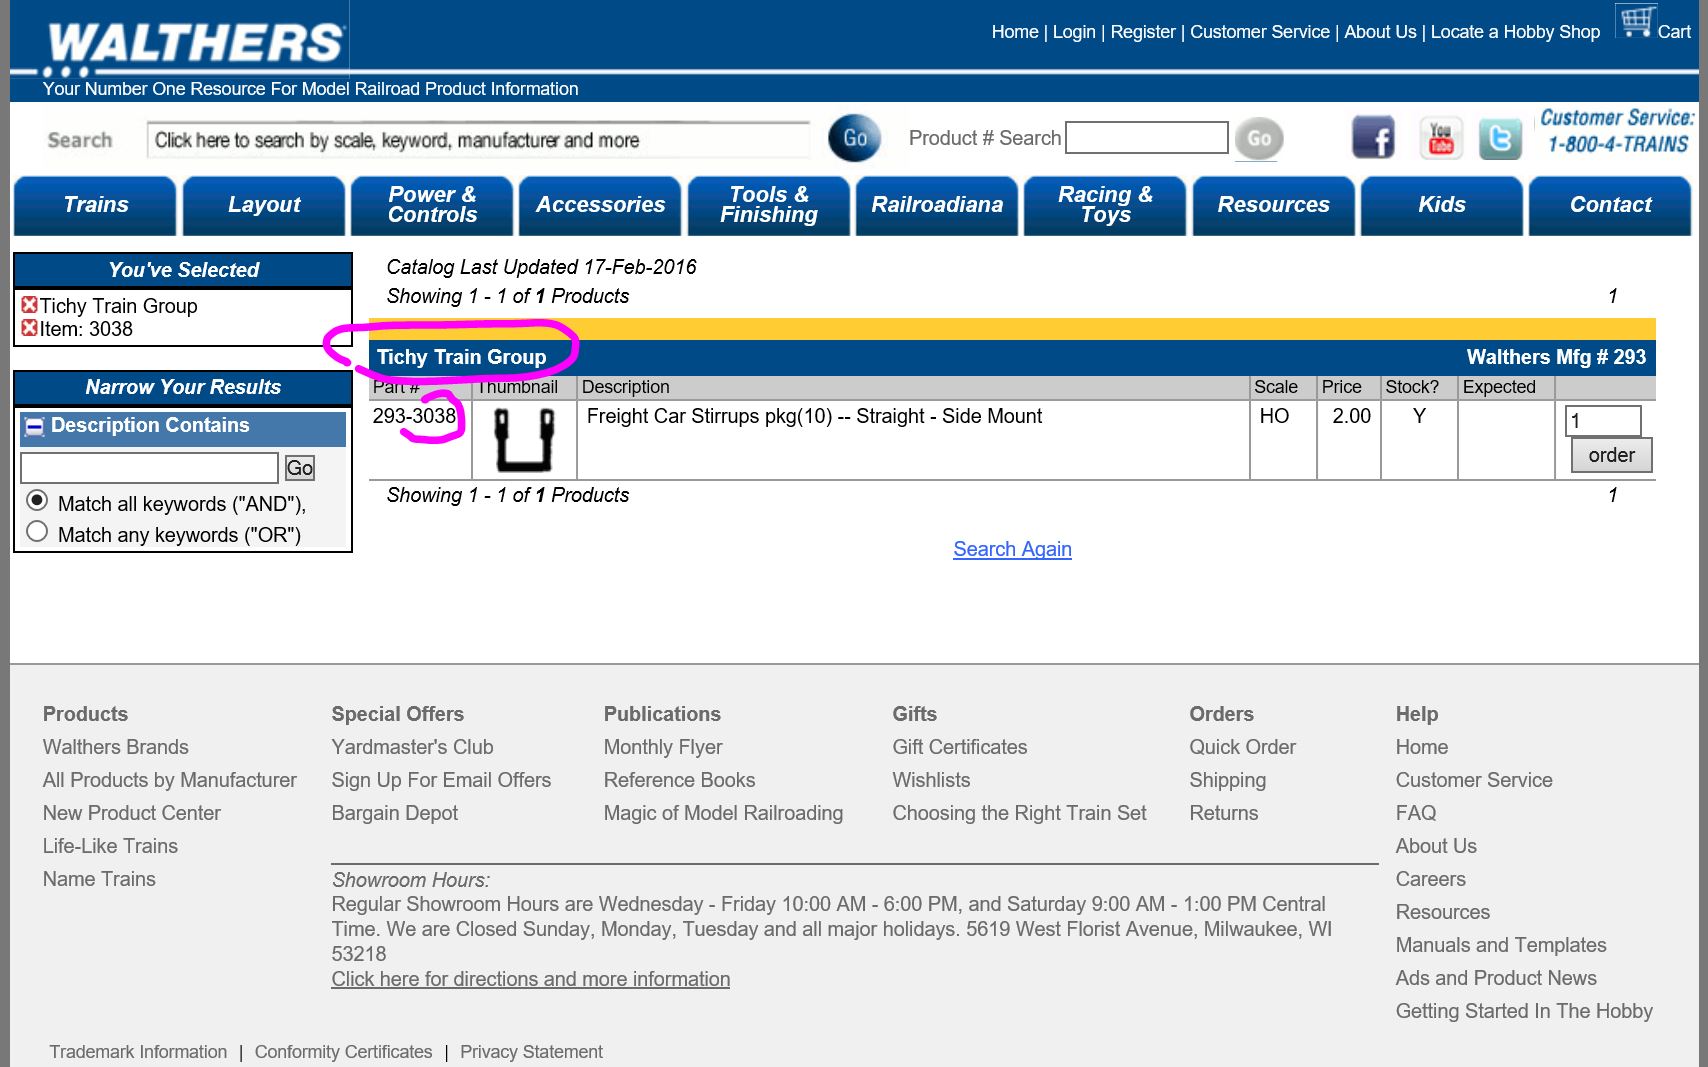Open the Kids tab

tap(1442, 205)
